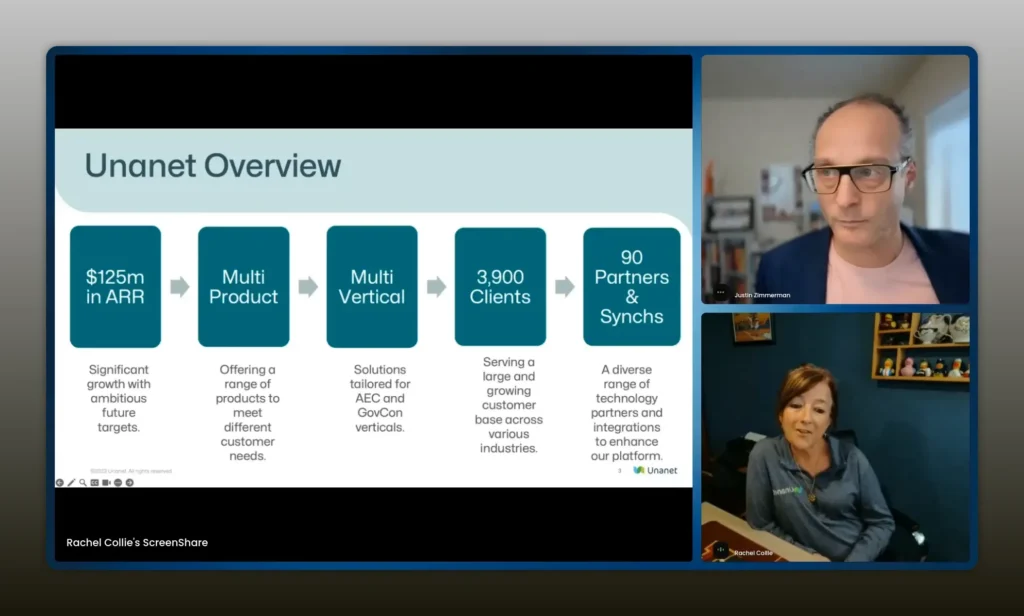Click the "Rachel Collie's ScreenShare" label
Screen dimensions: 1024x616
click(x=137, y=542)
